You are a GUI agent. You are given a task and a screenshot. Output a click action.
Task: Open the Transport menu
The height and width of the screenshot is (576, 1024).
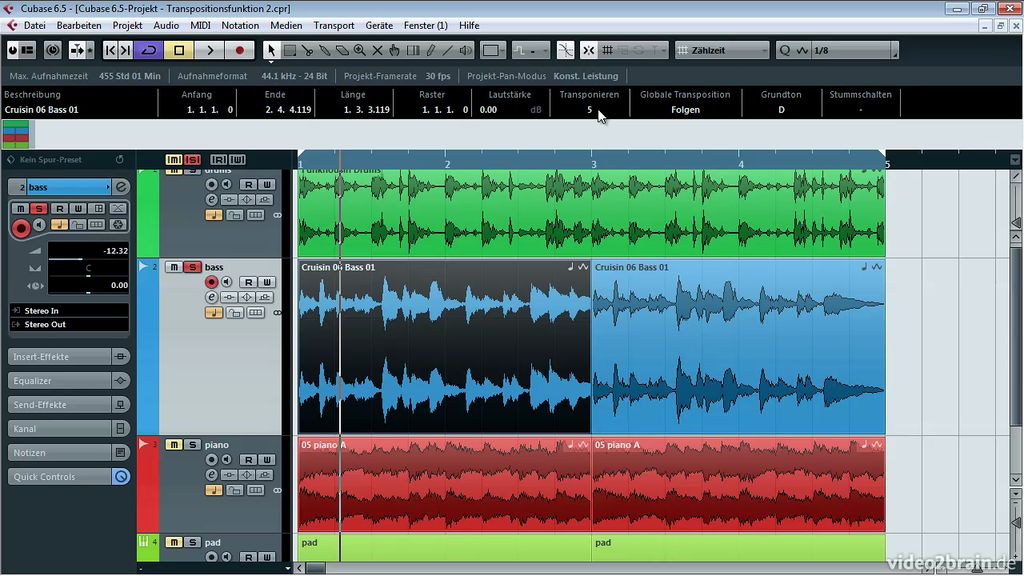pos(334,25)
